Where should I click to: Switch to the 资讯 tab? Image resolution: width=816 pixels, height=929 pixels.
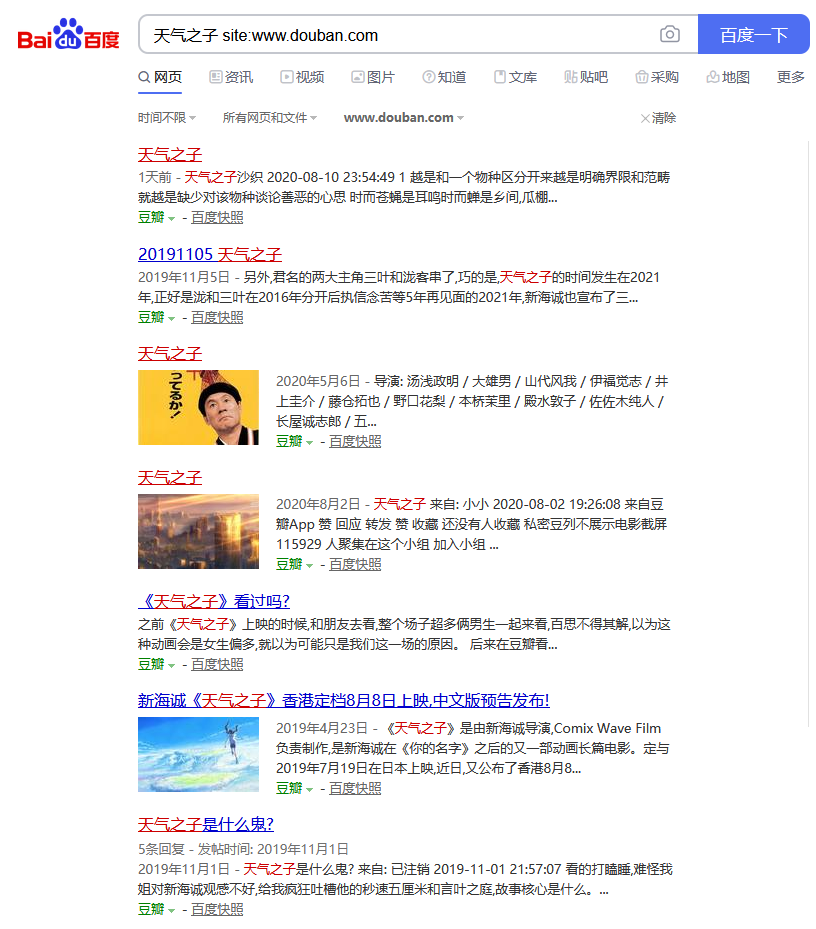pos(231,78)
